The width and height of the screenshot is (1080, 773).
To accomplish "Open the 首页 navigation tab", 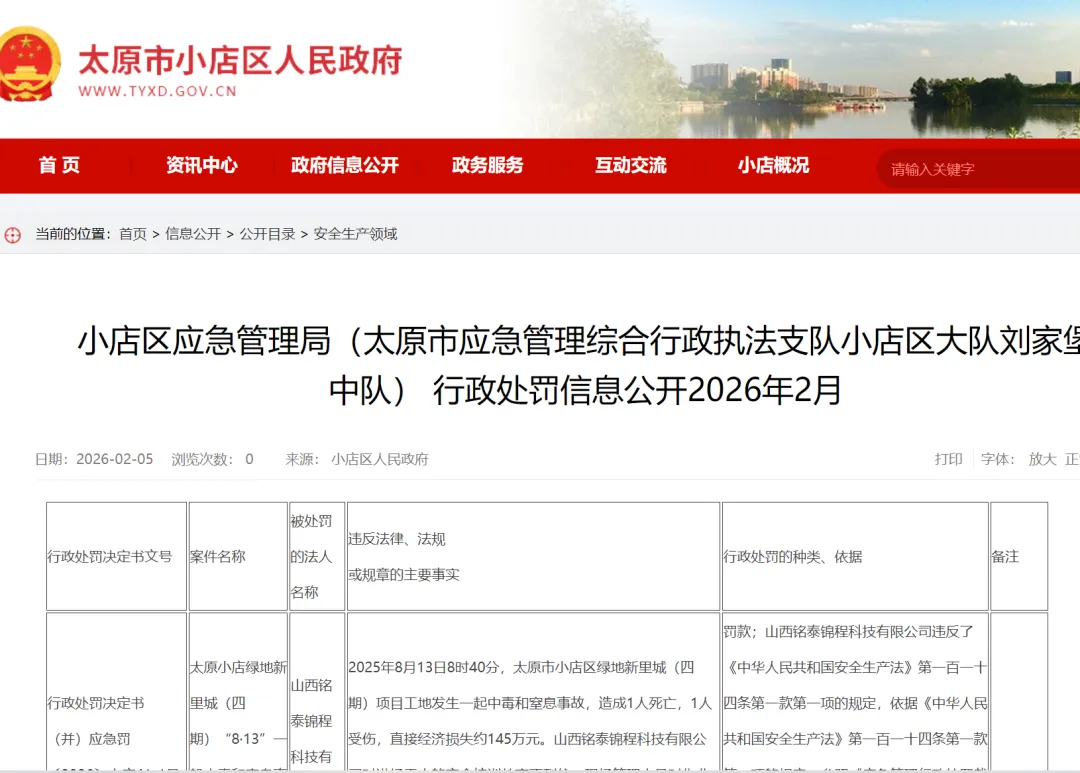I will 59,165.
